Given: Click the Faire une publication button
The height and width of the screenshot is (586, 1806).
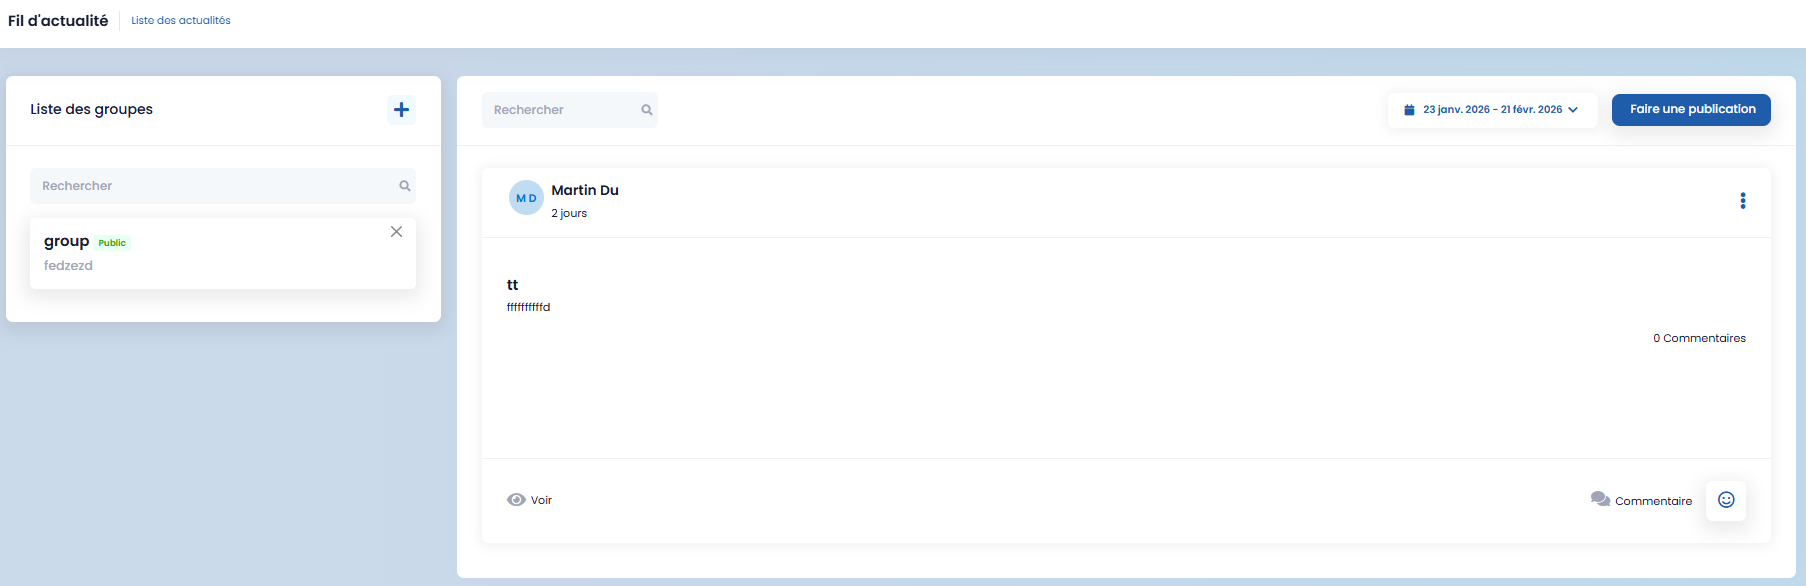Looking at the screenshot, I should click(1691, 110).
